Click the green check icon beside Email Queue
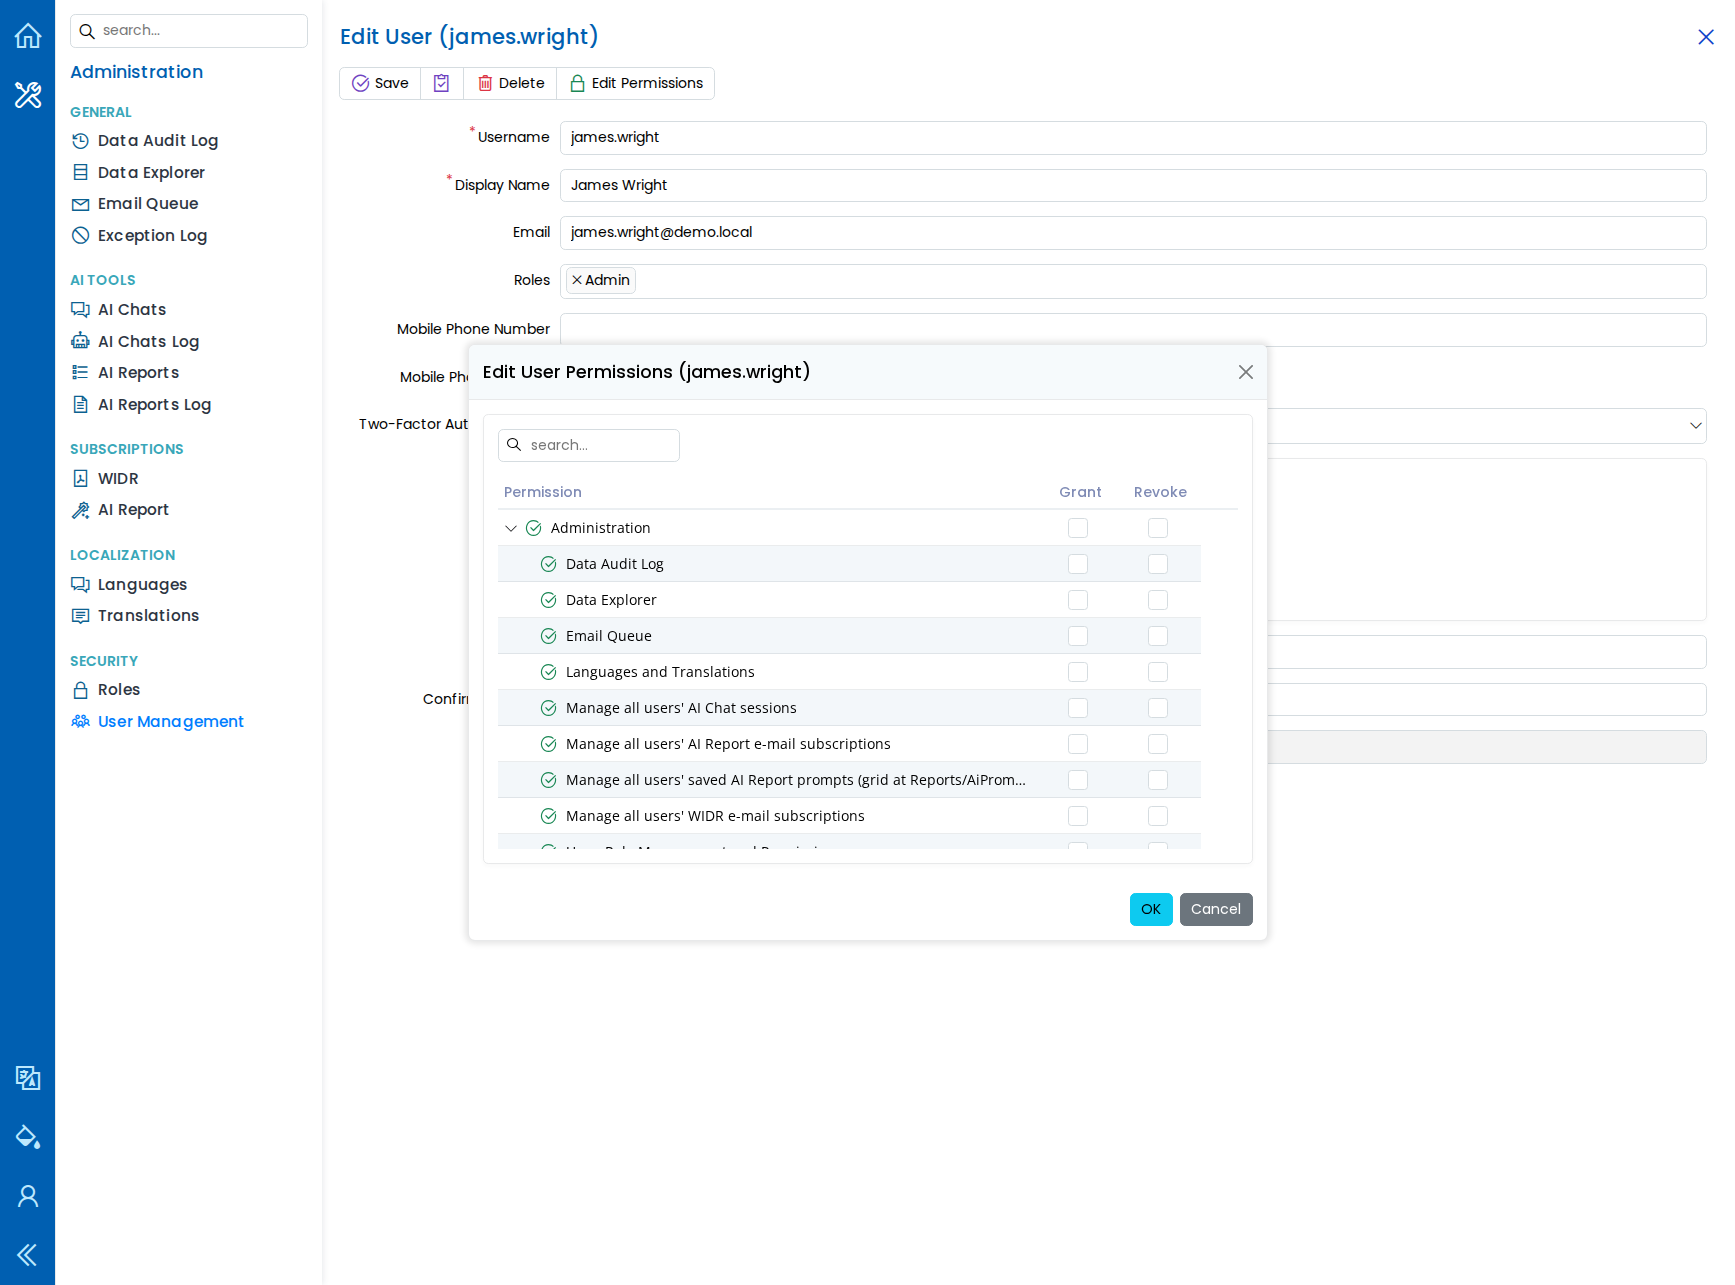This screenshot has width=1735, height=1285. 549,636
